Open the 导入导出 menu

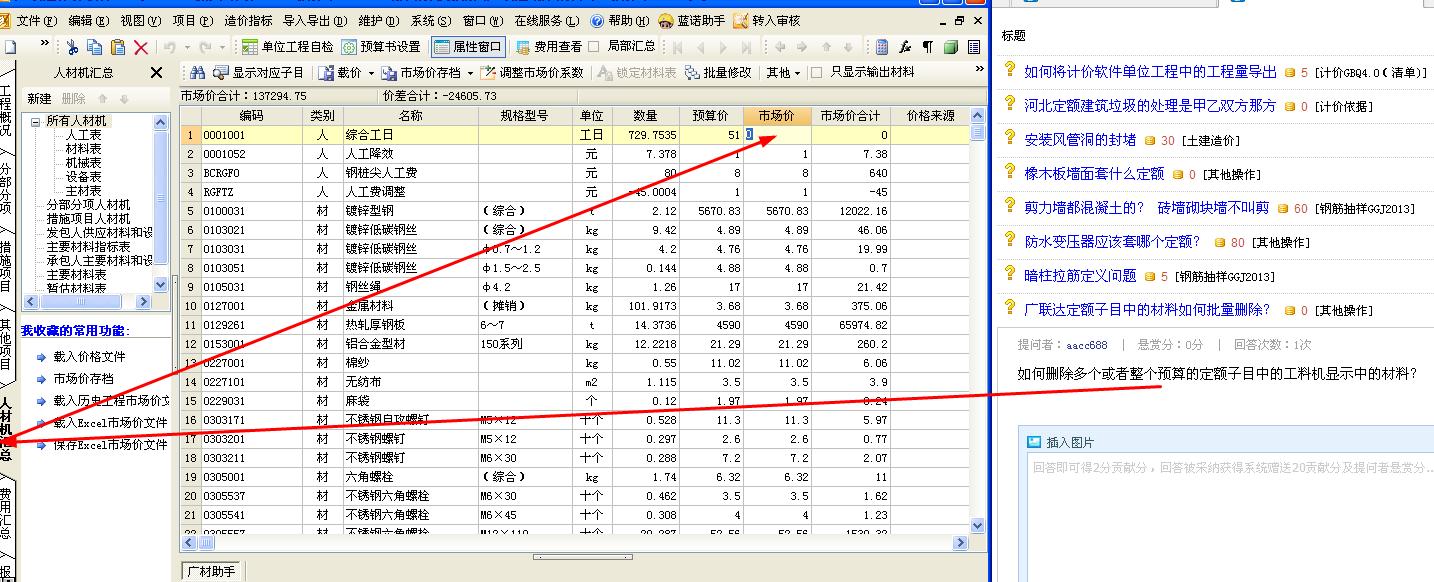(314, 20)
